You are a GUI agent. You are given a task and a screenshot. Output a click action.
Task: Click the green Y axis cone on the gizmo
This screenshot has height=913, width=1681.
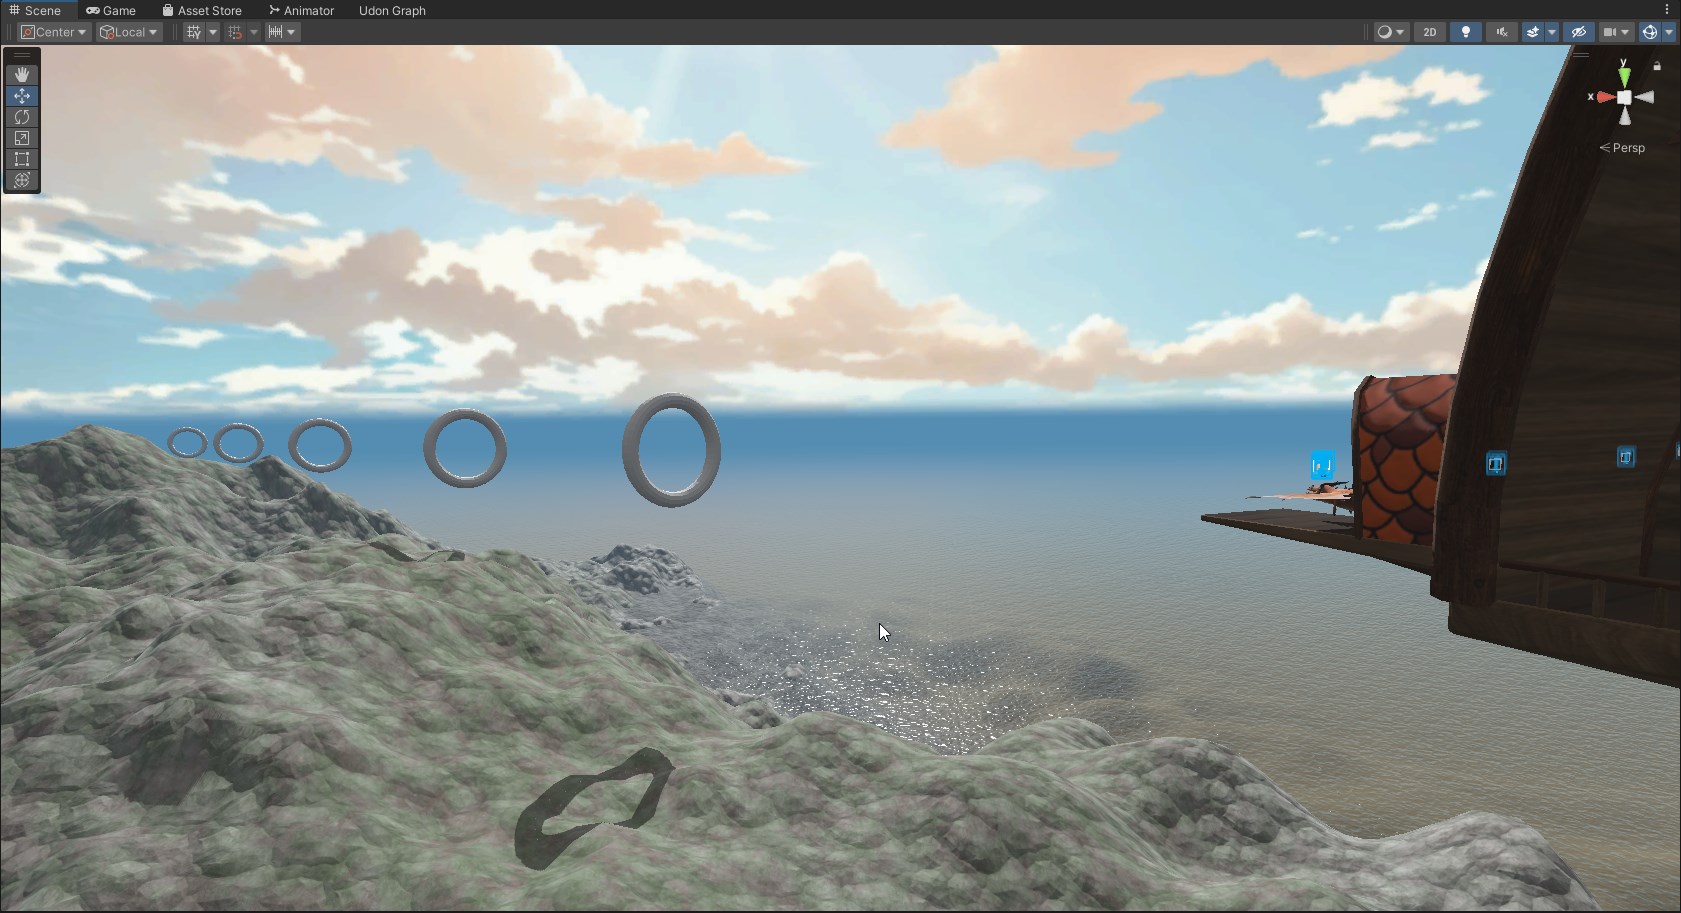coord(1624,77)
